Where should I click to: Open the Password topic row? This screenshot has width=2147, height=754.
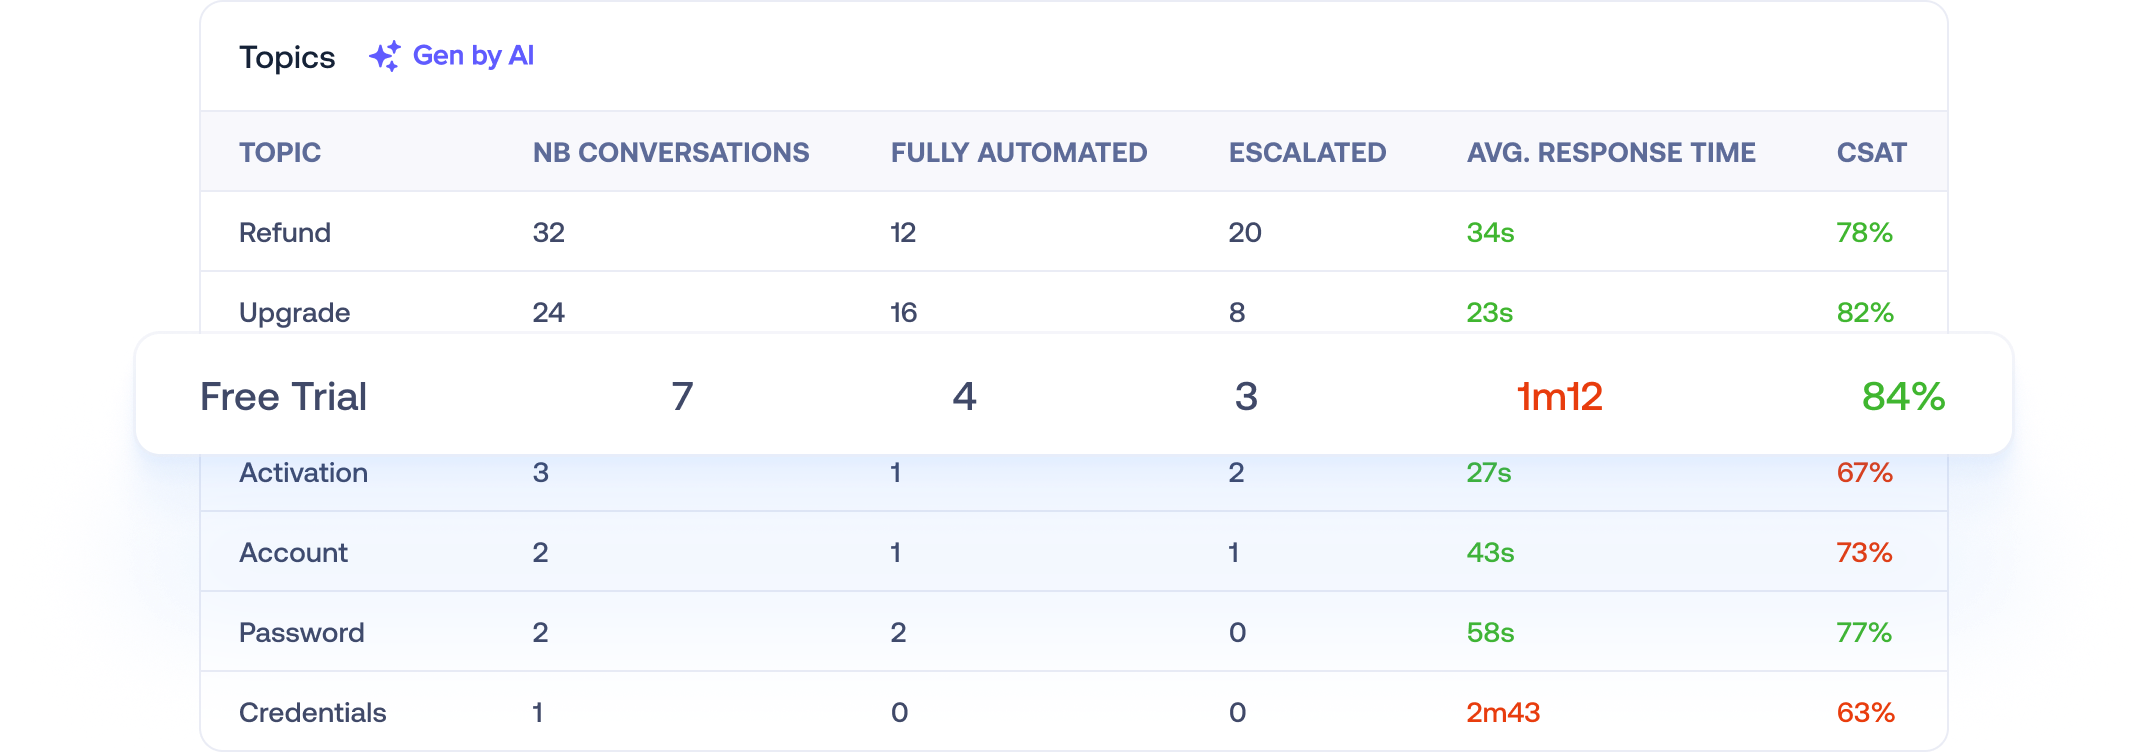pyautogui.click(x=301, y=633)
